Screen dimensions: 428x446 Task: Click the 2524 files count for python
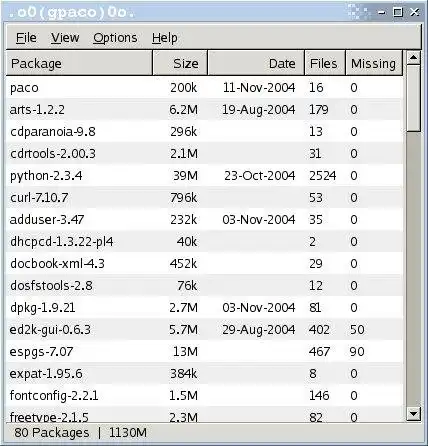tap(322, 175)
